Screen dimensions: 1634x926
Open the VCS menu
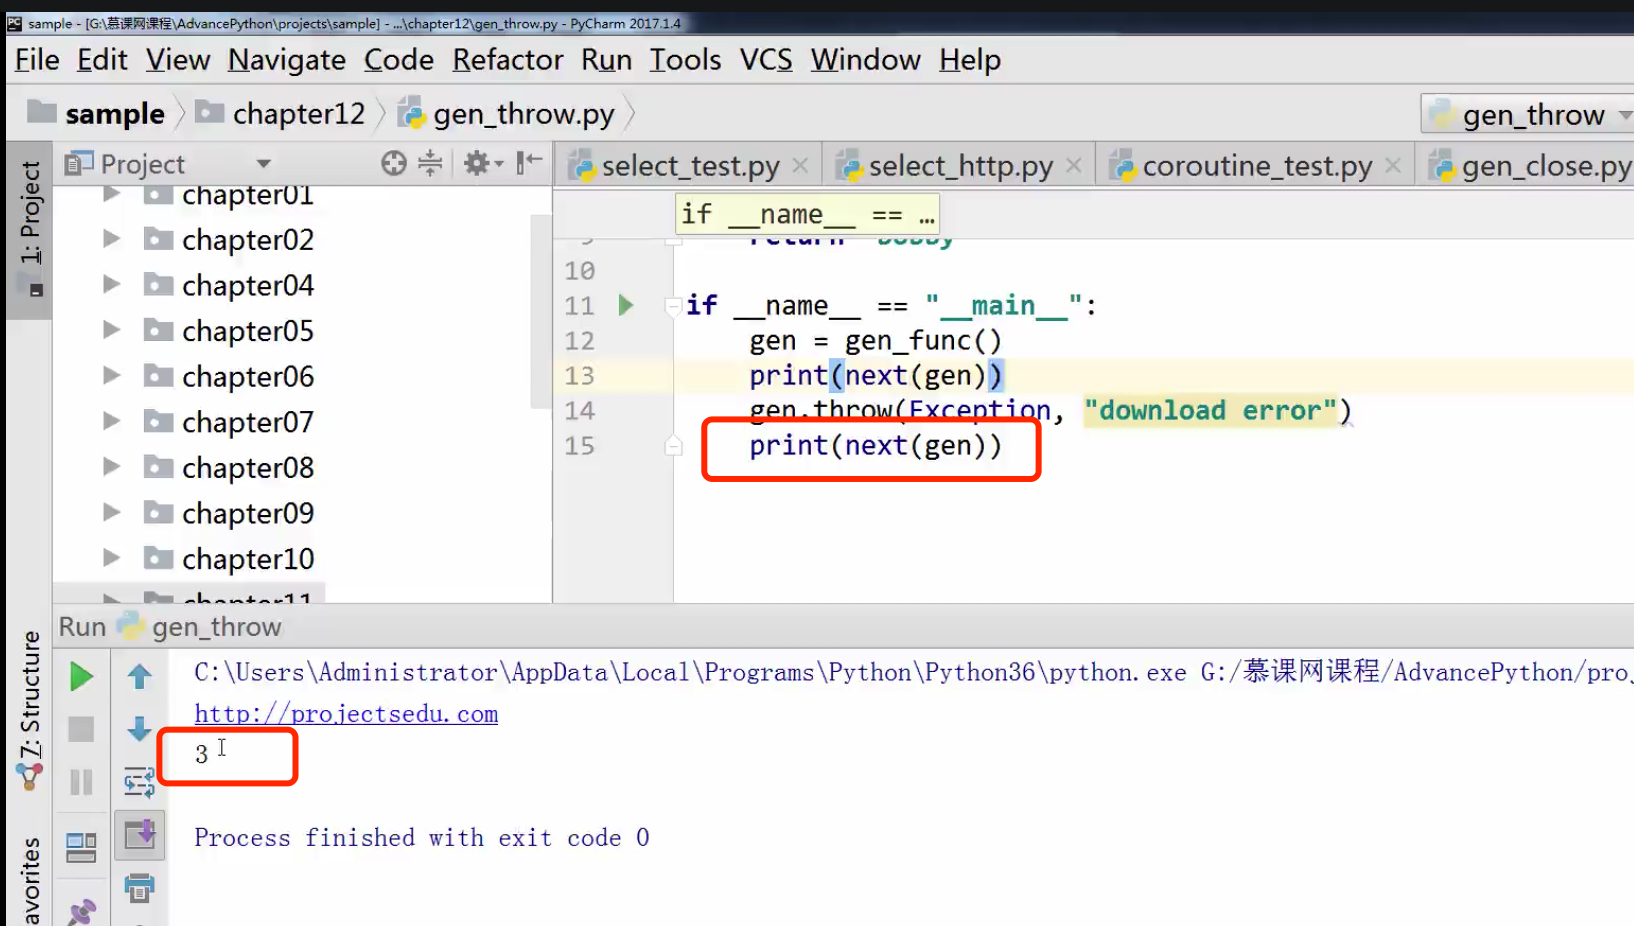pyautogui.click(x=766, y=60)
